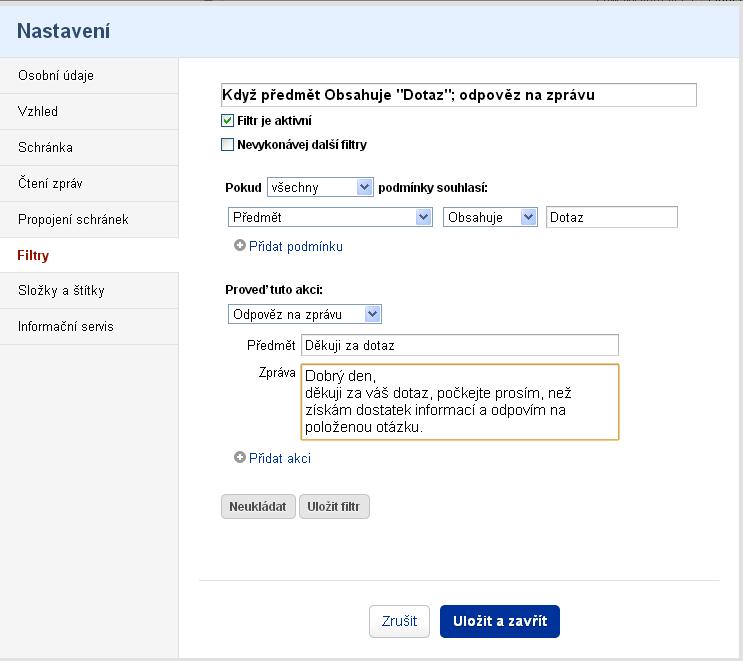Open the všechny conditions dropdown
This screenshot has width=743, height=661.
point(320,187)
